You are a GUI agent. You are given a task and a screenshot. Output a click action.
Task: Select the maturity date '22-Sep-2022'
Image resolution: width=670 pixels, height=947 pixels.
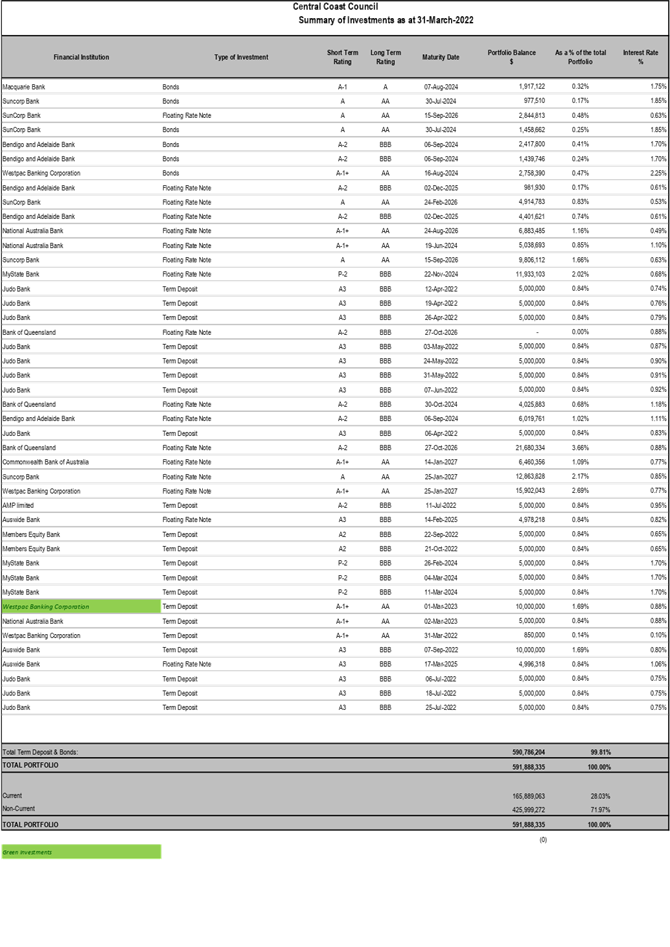[441, 534]
